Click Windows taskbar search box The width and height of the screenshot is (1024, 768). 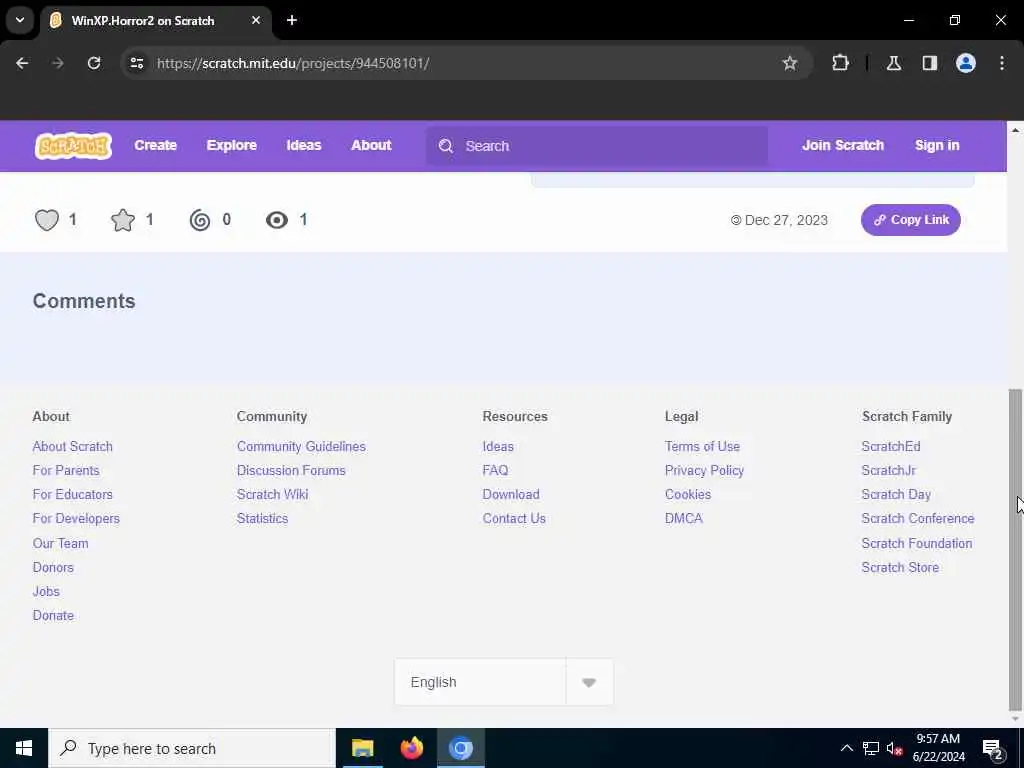click(x=192, y=748)
